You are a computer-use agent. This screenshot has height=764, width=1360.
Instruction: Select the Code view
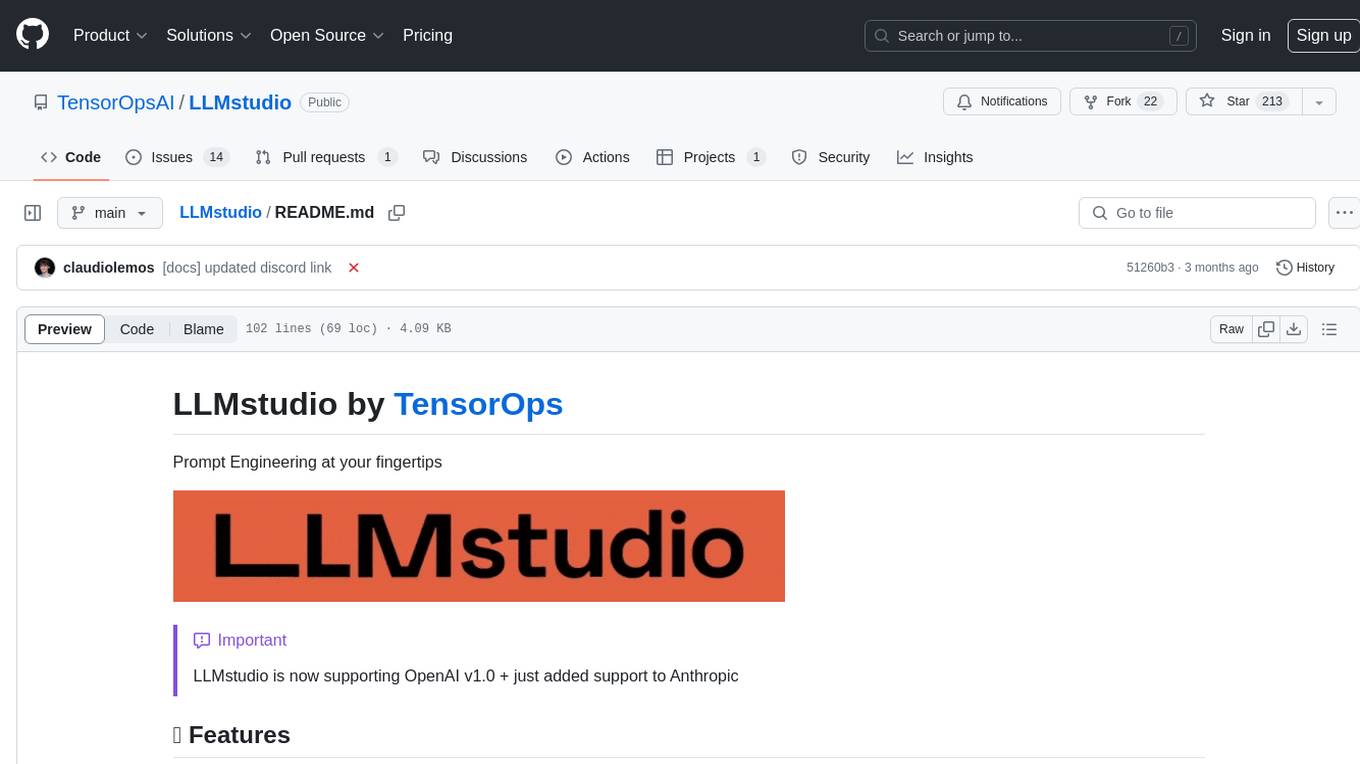[x=137, y=329]
